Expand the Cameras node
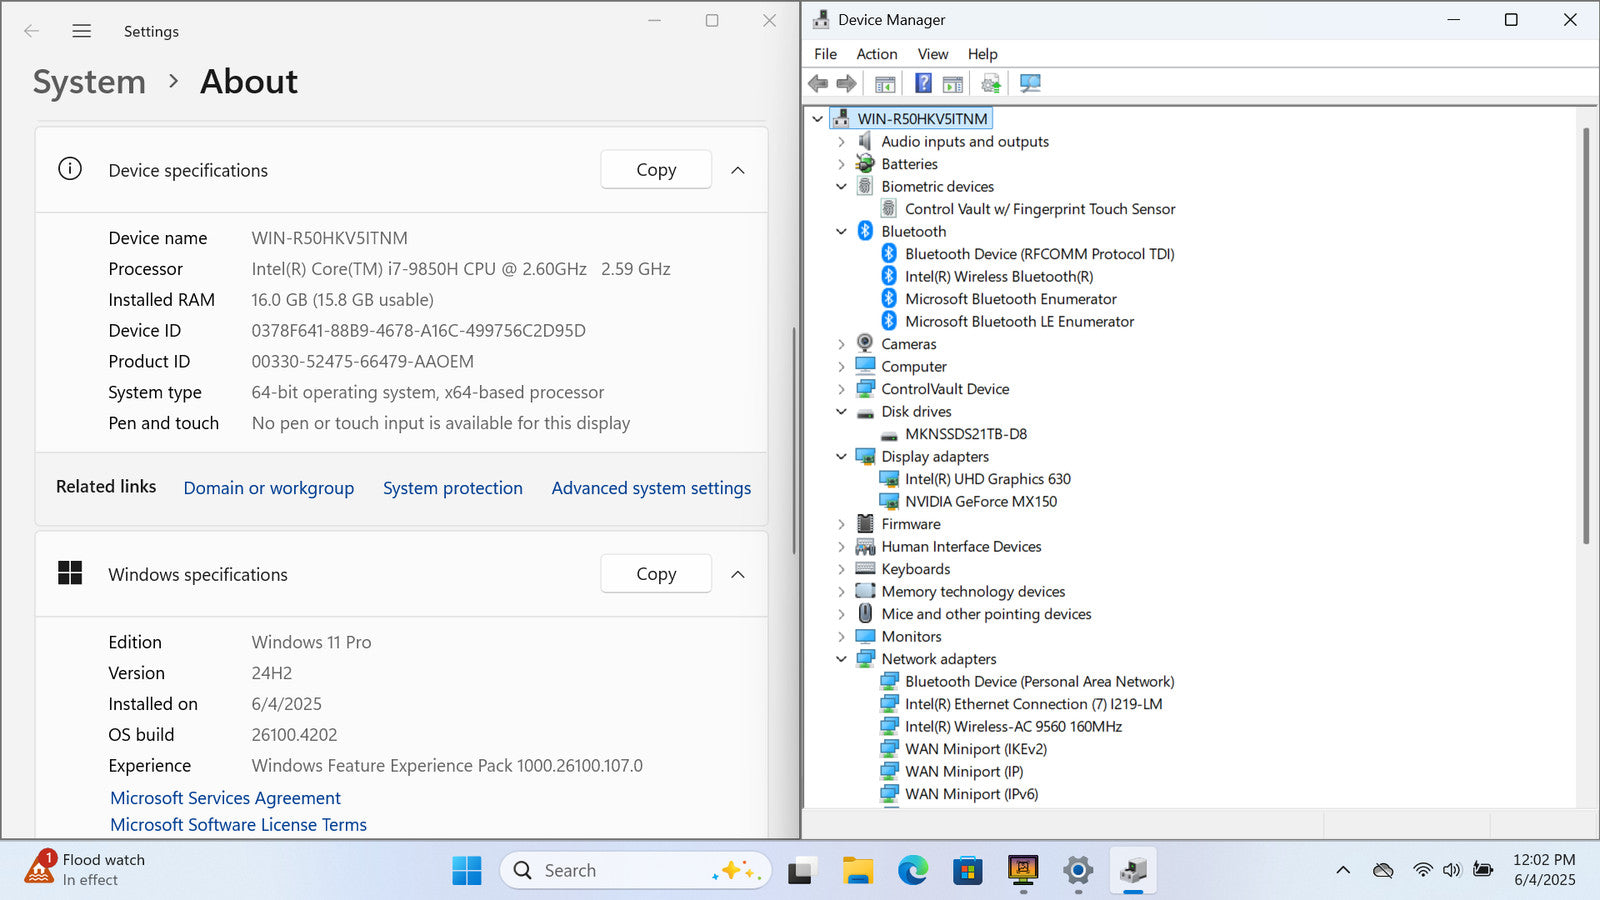This screenshot has width=1600, height=900. click(x=841, y=344)
